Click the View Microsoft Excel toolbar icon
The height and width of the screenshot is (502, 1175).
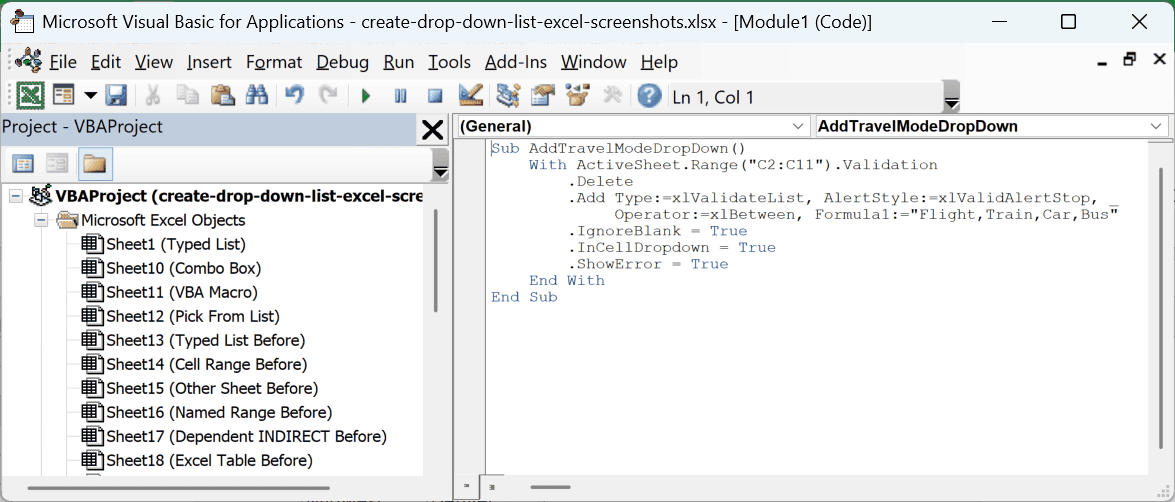(x=31, y=96)
